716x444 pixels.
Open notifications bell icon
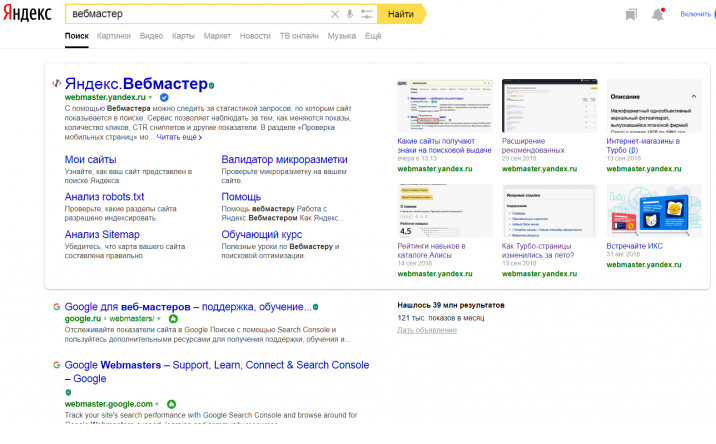click(x=658, y=15)
